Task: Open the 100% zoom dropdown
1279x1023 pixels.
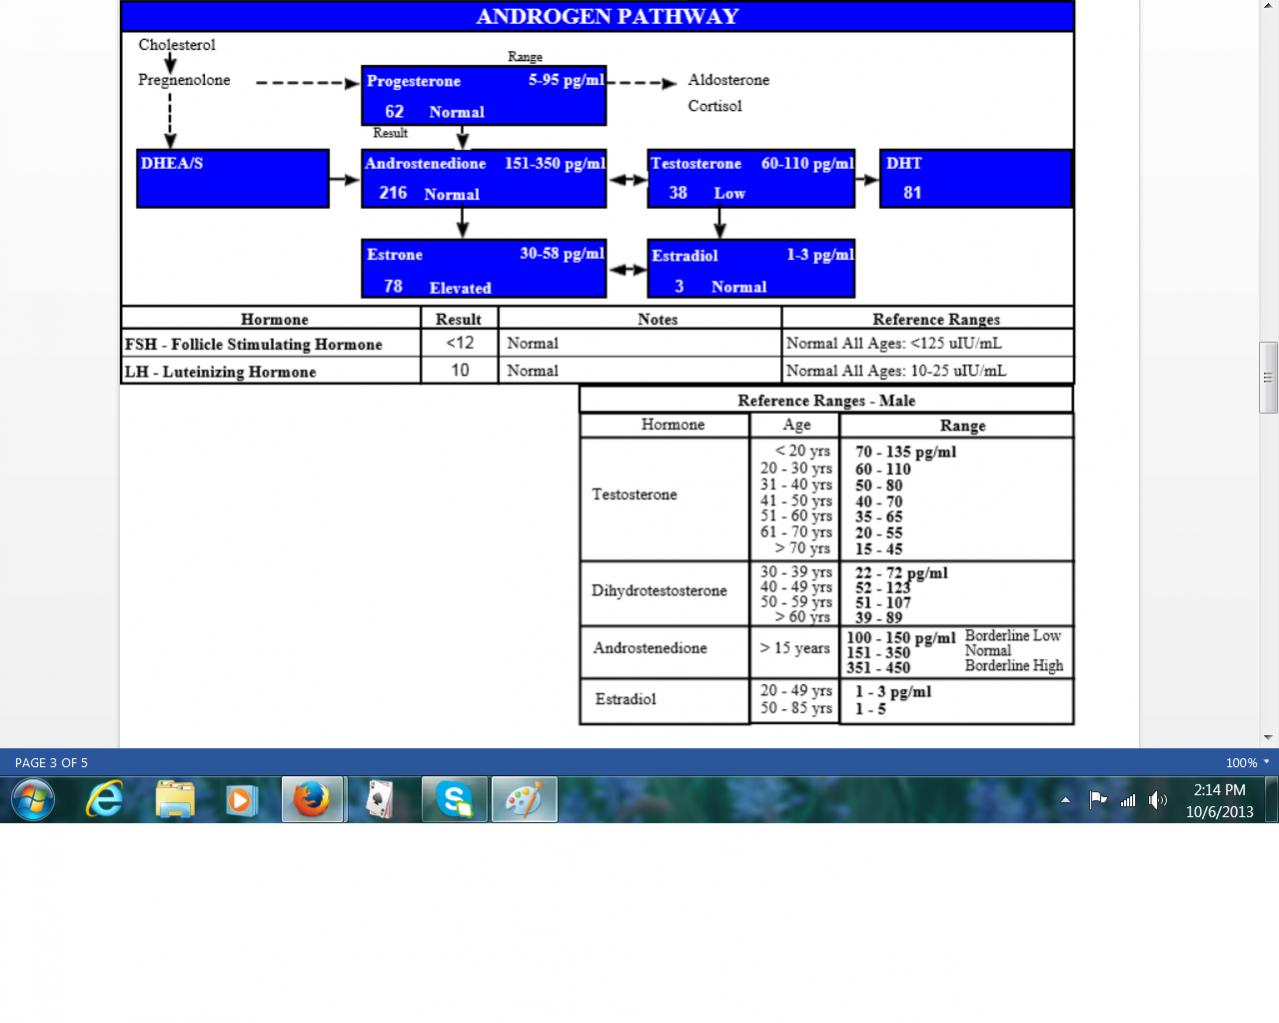Action: pyautogui.click(x=1247, y=762)
